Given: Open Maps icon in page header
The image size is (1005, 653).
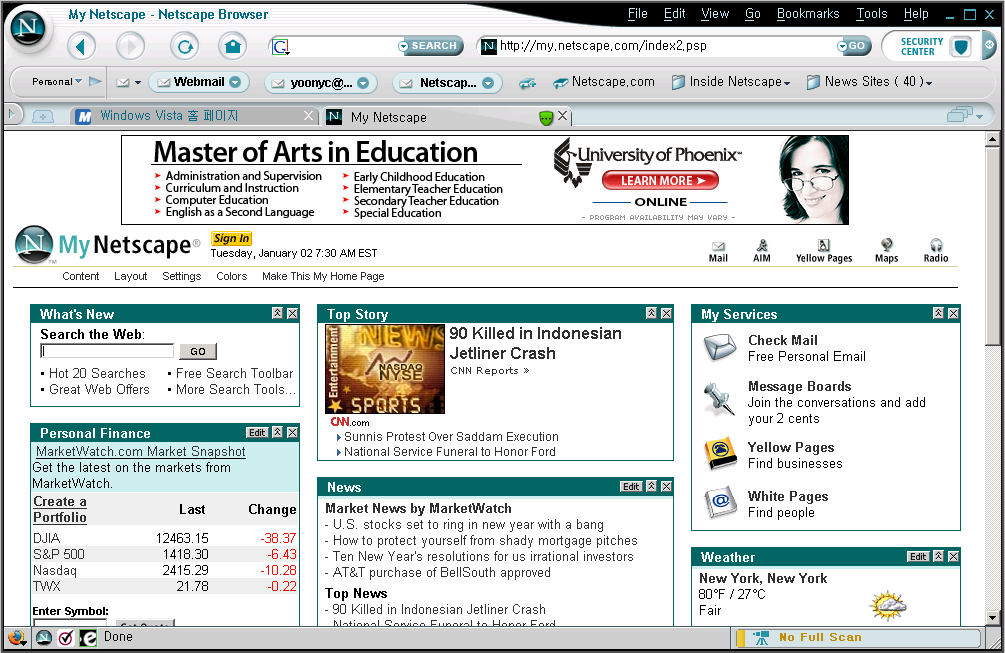Looking at the screenshot, I should pyautogui.click(x=886, y=251).
